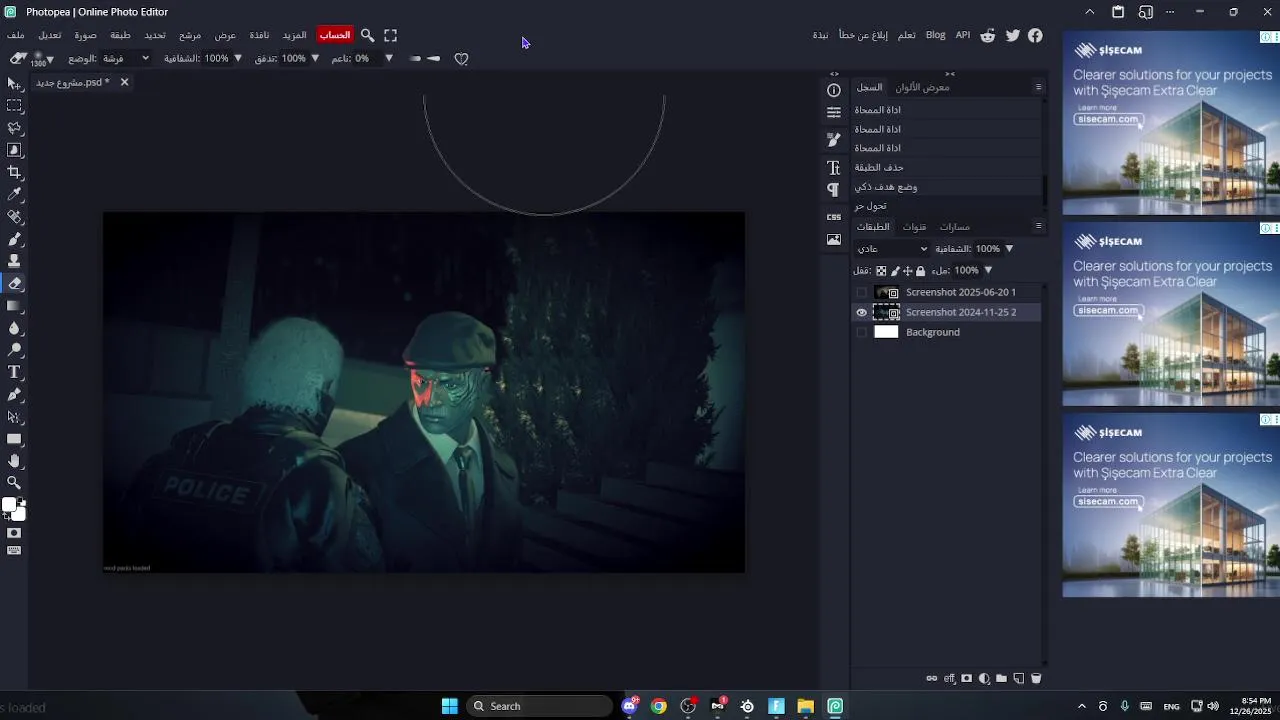
Task: Open the layer blend mode dropdown عادي
Action: pos(892,249)
